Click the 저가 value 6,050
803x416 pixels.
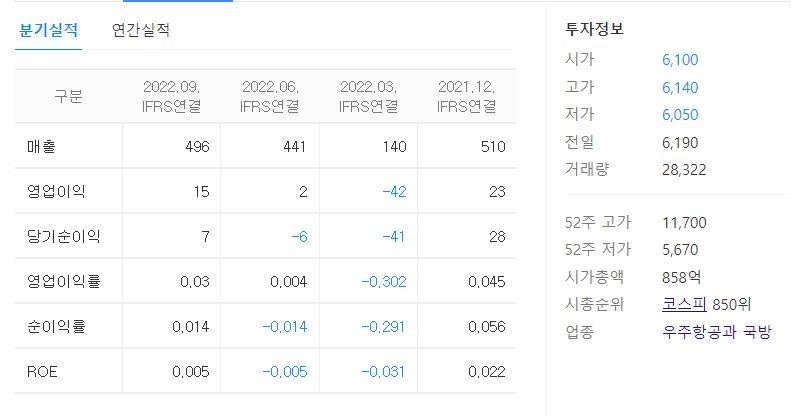coord(680,115)
